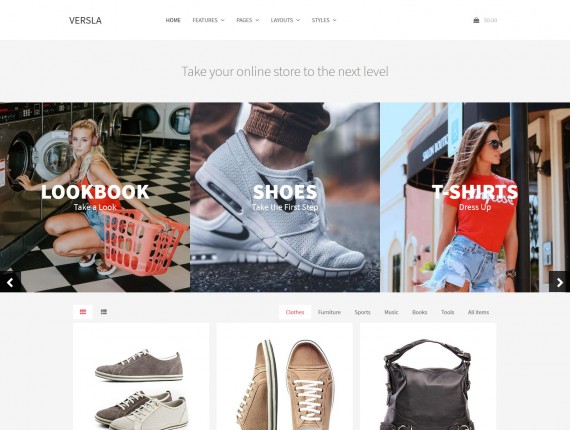Image resolution: width=570 pixels, height=430 pixels.
Task: Select the Furniture category tab
Action: pyautogui.click(x=329, y=312)
